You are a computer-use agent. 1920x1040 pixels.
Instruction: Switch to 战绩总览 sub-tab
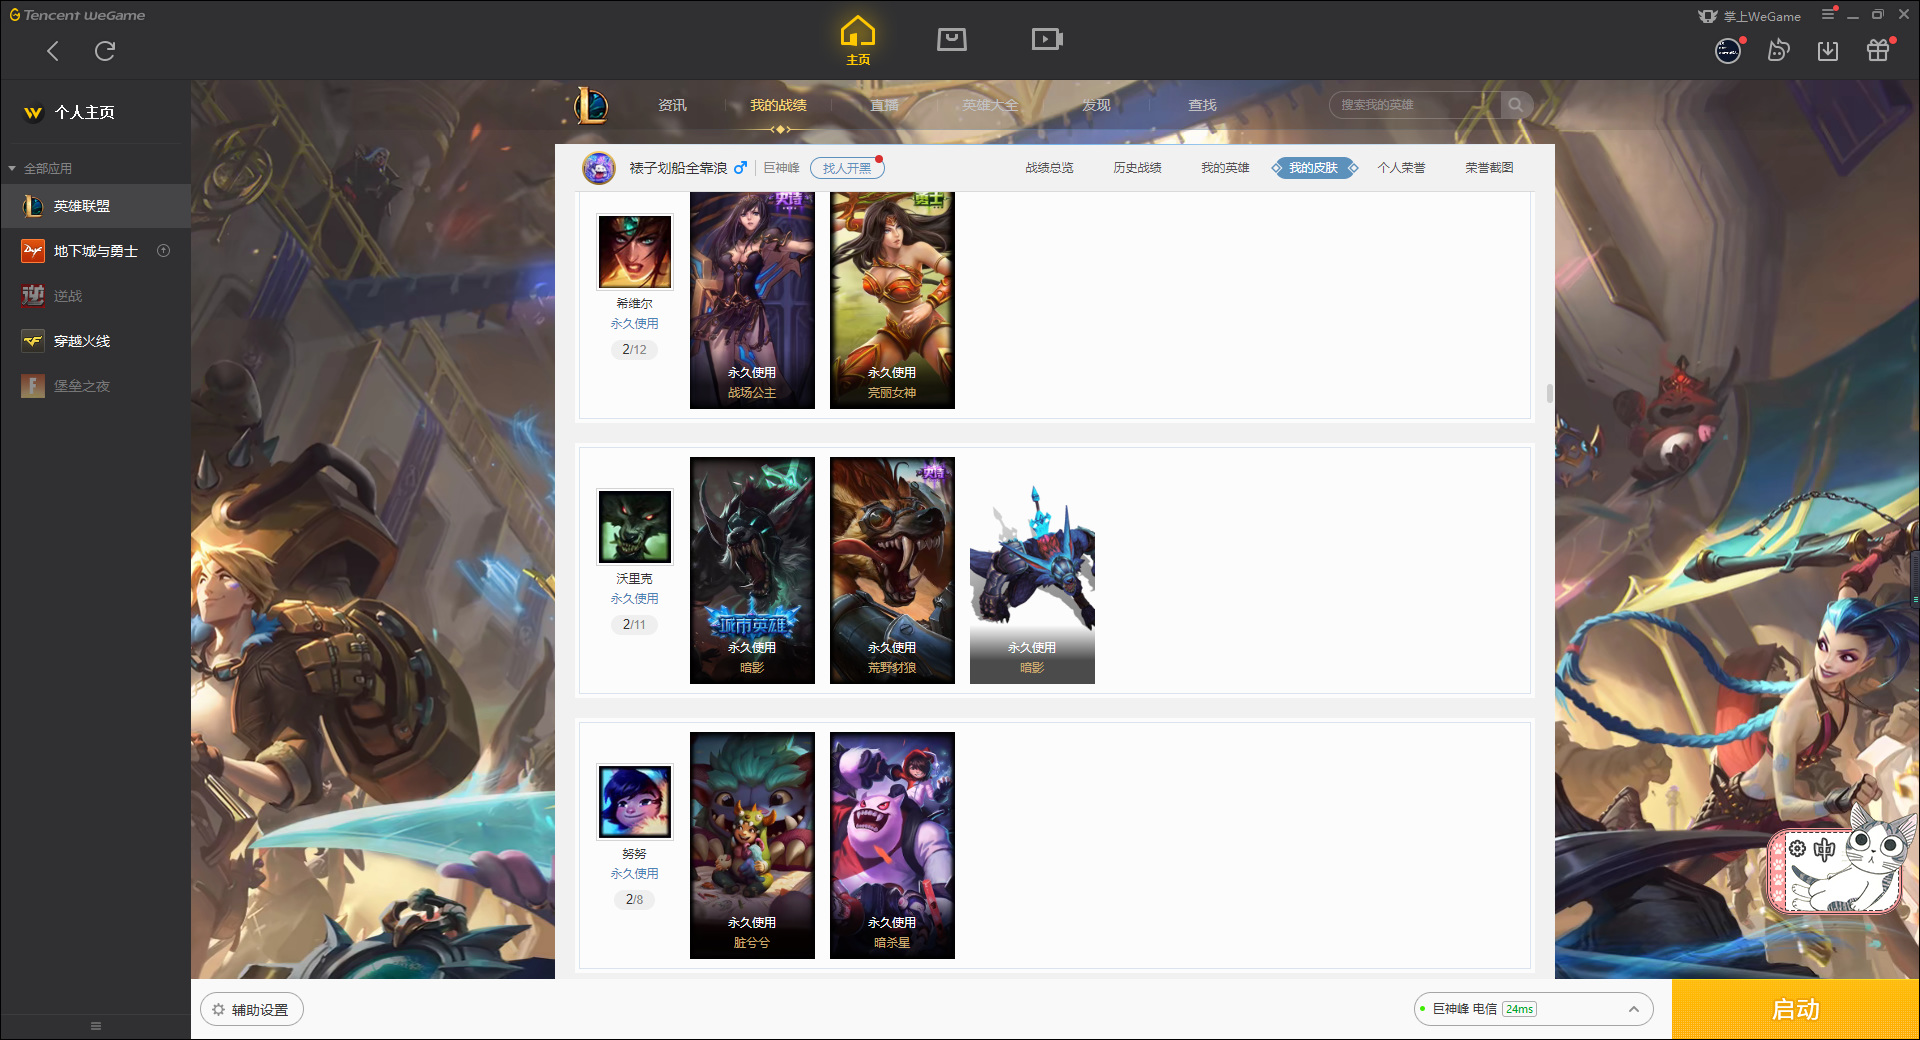coord(1049,168)
